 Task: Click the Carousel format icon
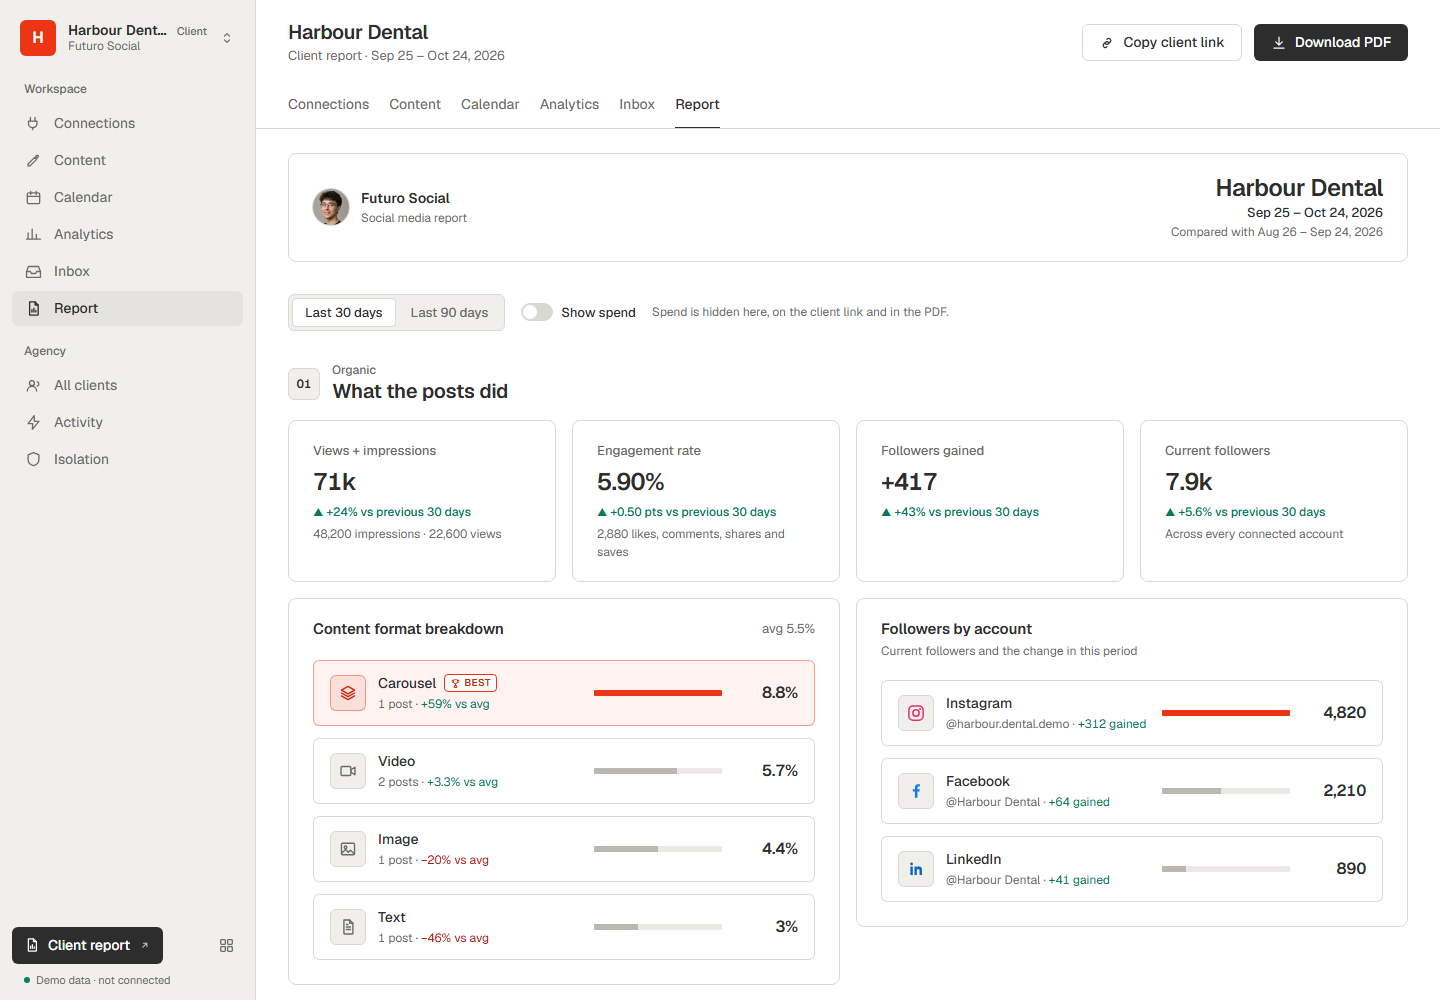pyautogui.click(x=348, y=693)
